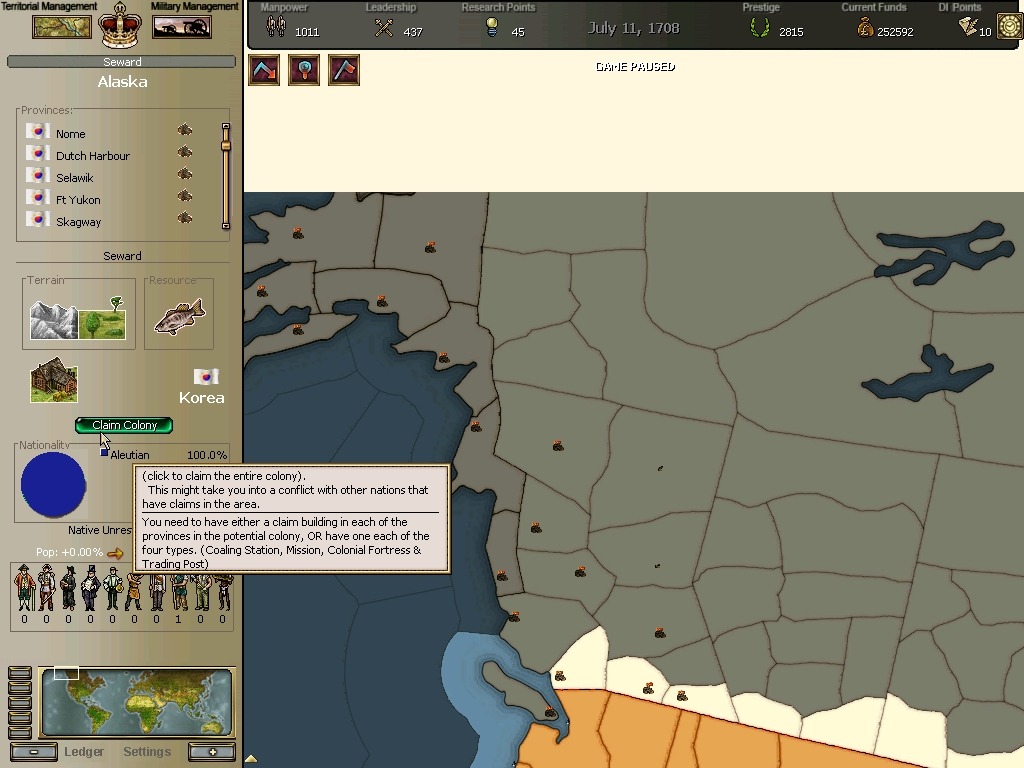
Task: Click the top-hat capitalist figure
Action: [x=90, y=588]
